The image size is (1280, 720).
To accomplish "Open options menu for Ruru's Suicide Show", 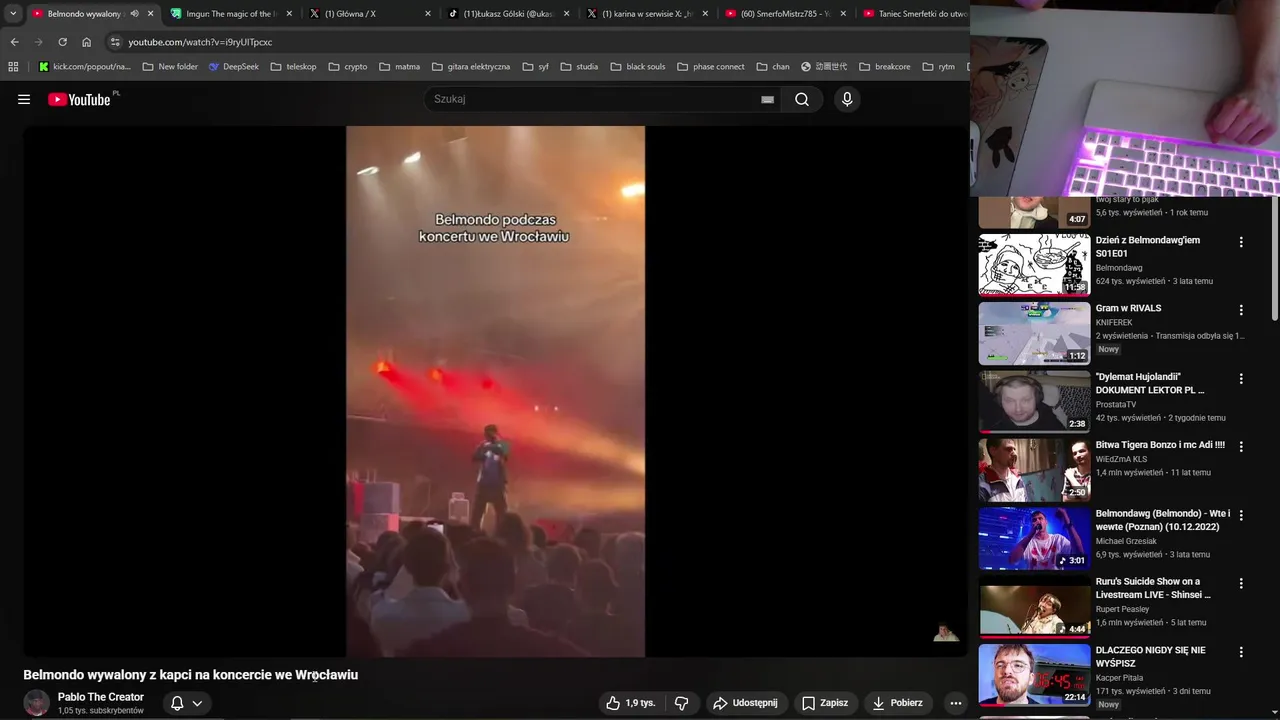I will click(1241, 583).
